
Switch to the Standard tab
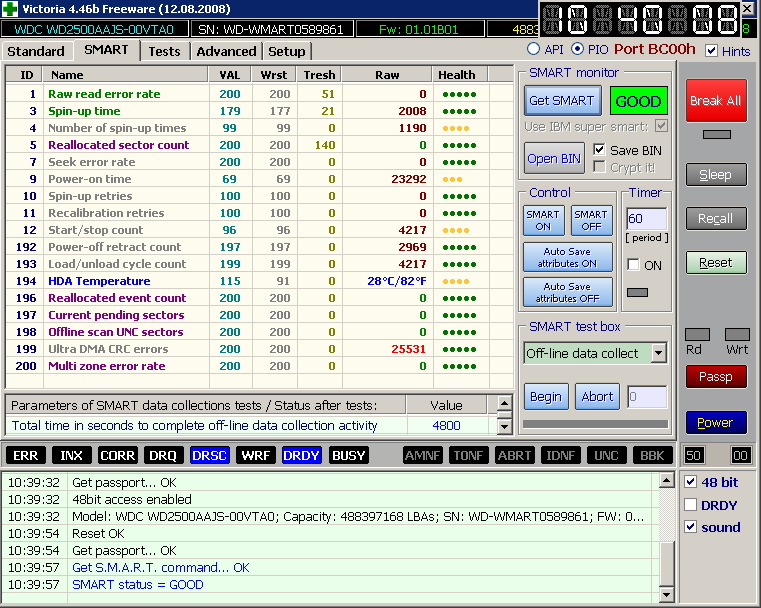click(36, 51)
